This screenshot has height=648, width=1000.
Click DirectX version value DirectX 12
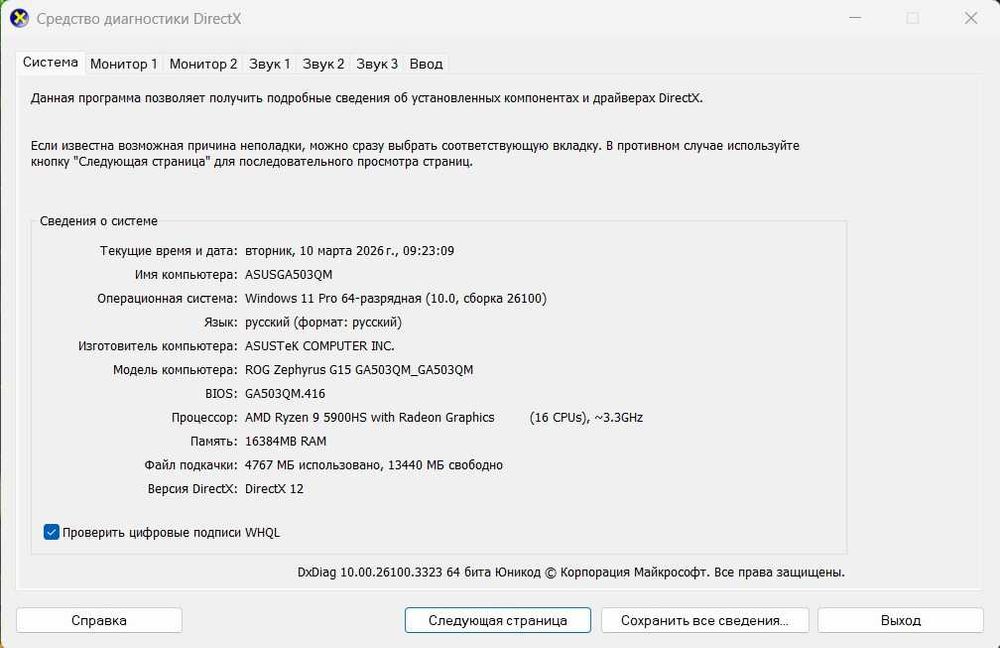pyautogui.click(x=274, y=489)
